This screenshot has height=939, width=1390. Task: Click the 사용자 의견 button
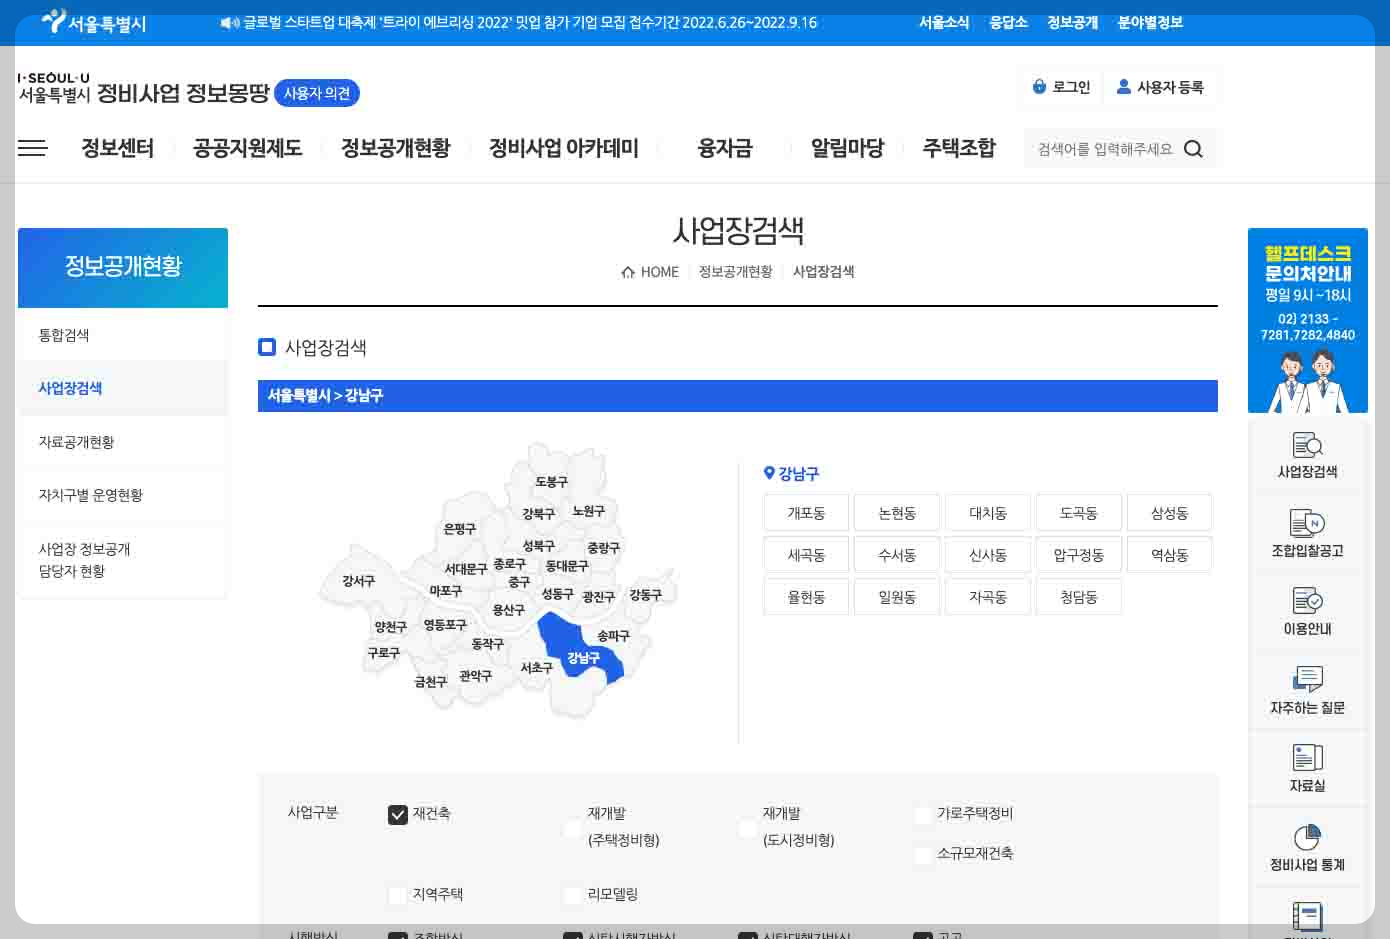[316, 93]
